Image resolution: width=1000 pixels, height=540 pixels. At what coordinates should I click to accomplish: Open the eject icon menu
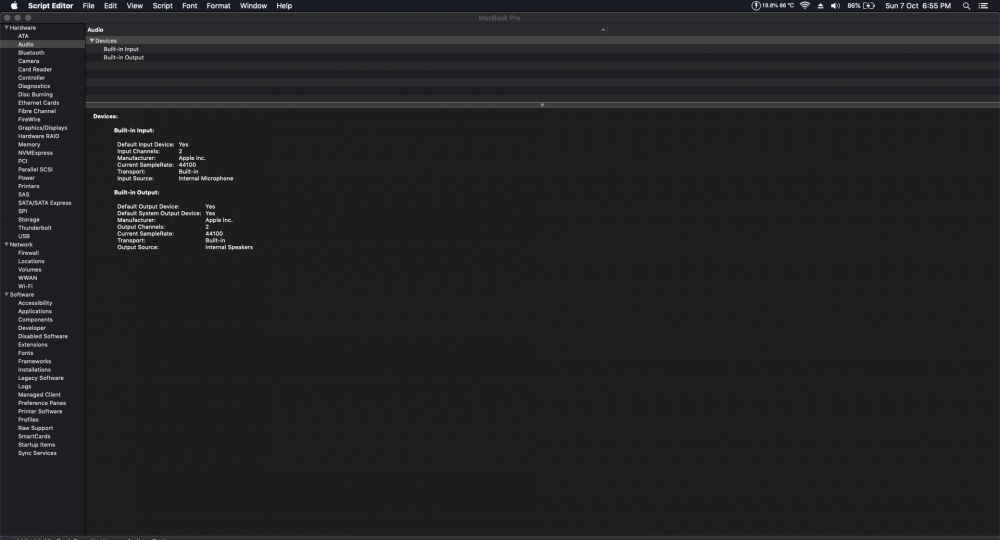[x=820, y=6]
